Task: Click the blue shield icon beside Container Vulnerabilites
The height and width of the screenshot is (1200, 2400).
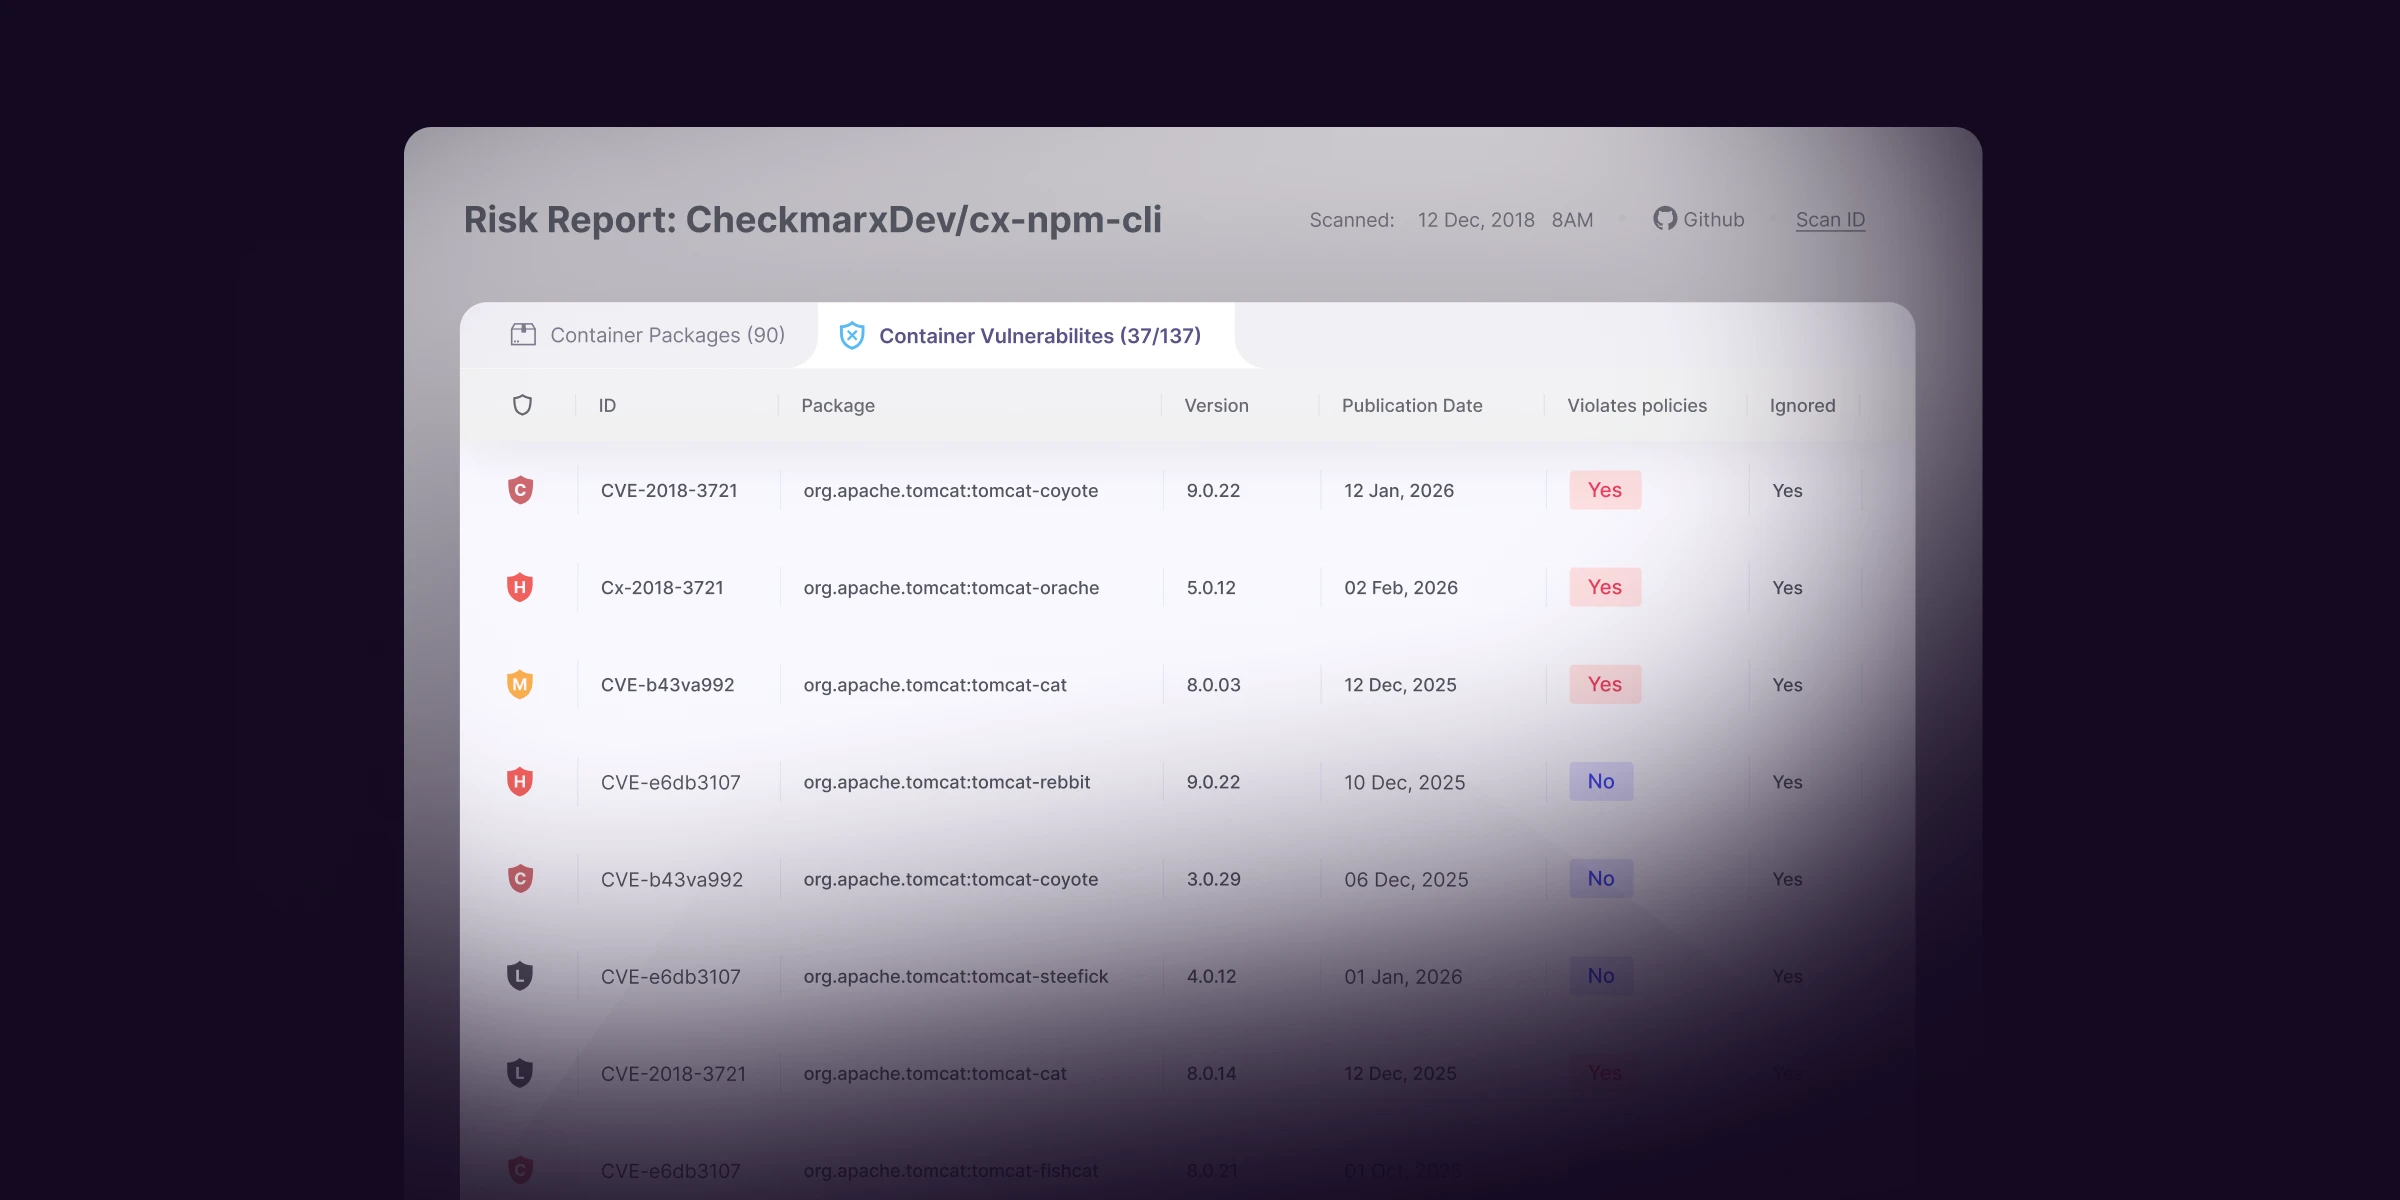Action: [x=852, y=335]
